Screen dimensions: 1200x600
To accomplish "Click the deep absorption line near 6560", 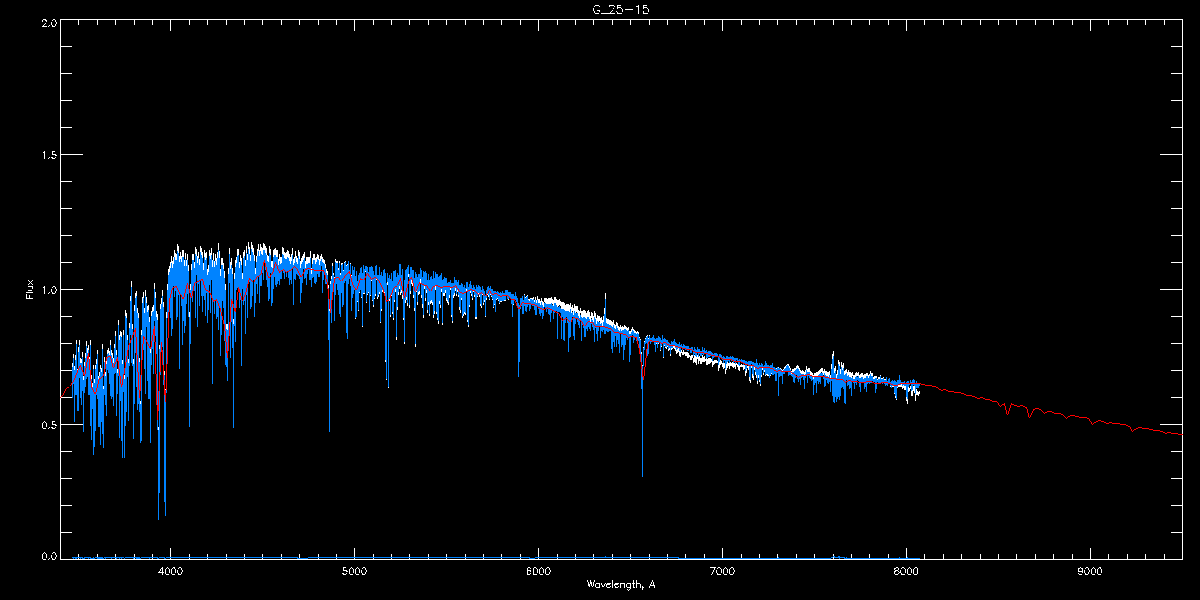I will [642, 410].
